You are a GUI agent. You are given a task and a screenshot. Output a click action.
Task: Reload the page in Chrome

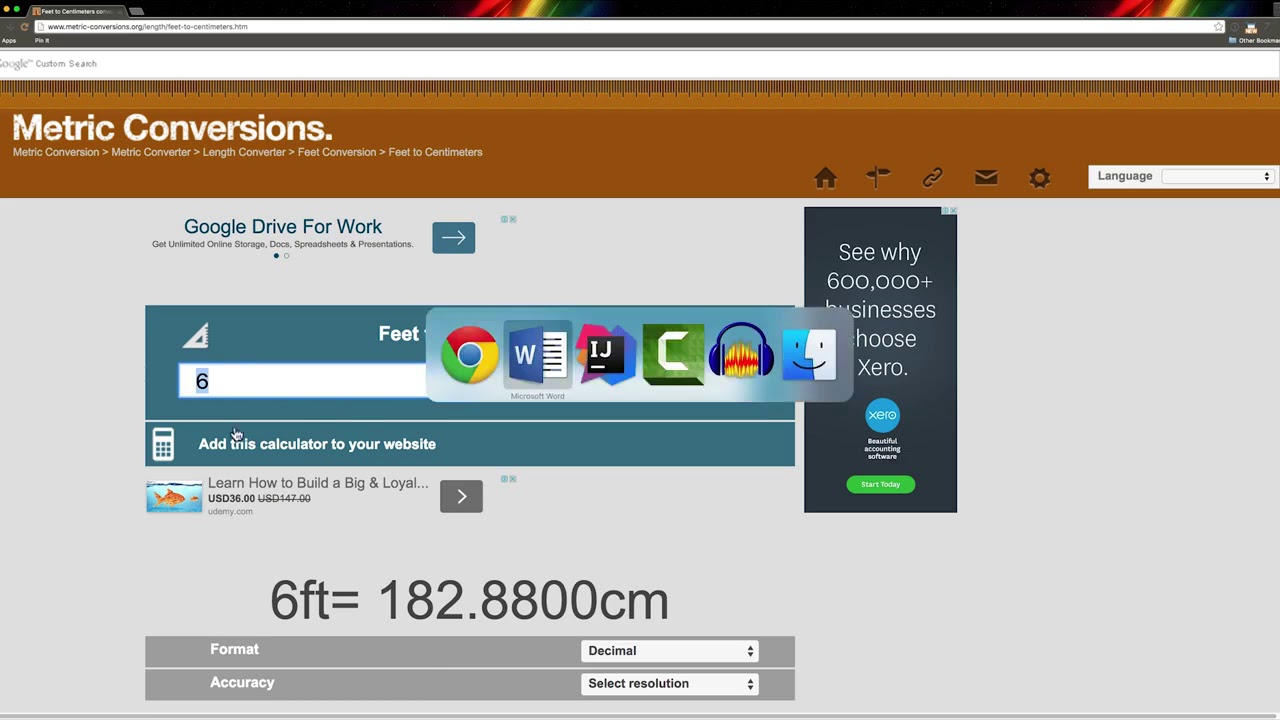tap(23, 27)
